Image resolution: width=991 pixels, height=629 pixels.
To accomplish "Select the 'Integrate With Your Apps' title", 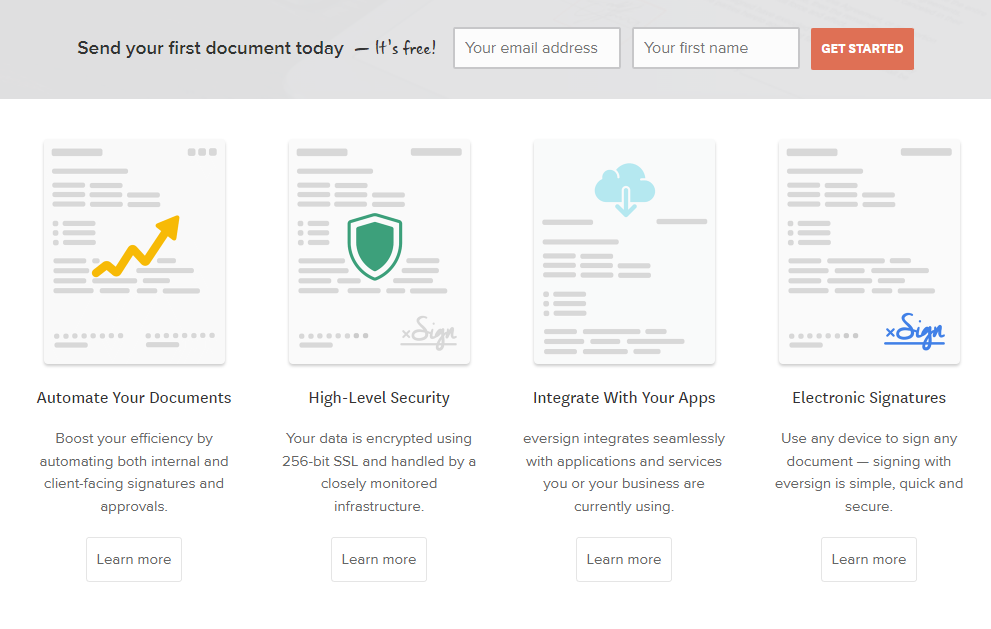I will [624, 398].
